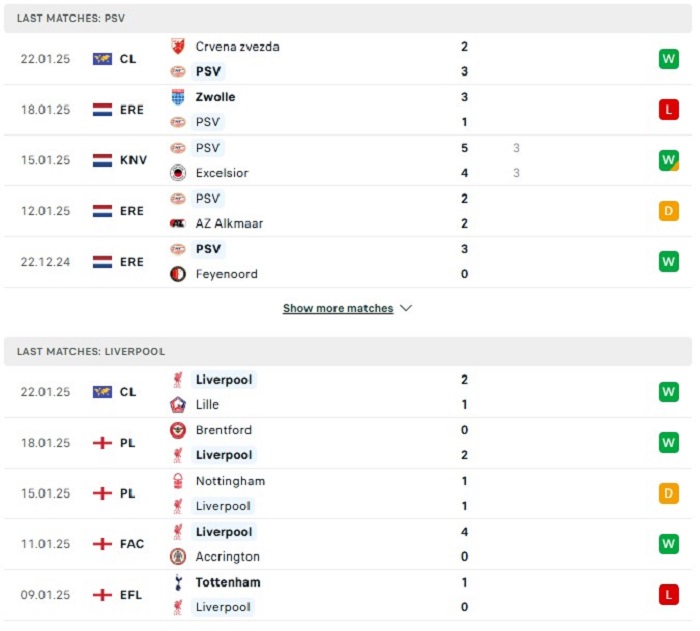Click the Zwolle team logo
Screen dimensions: 700x631
[178, 97]
